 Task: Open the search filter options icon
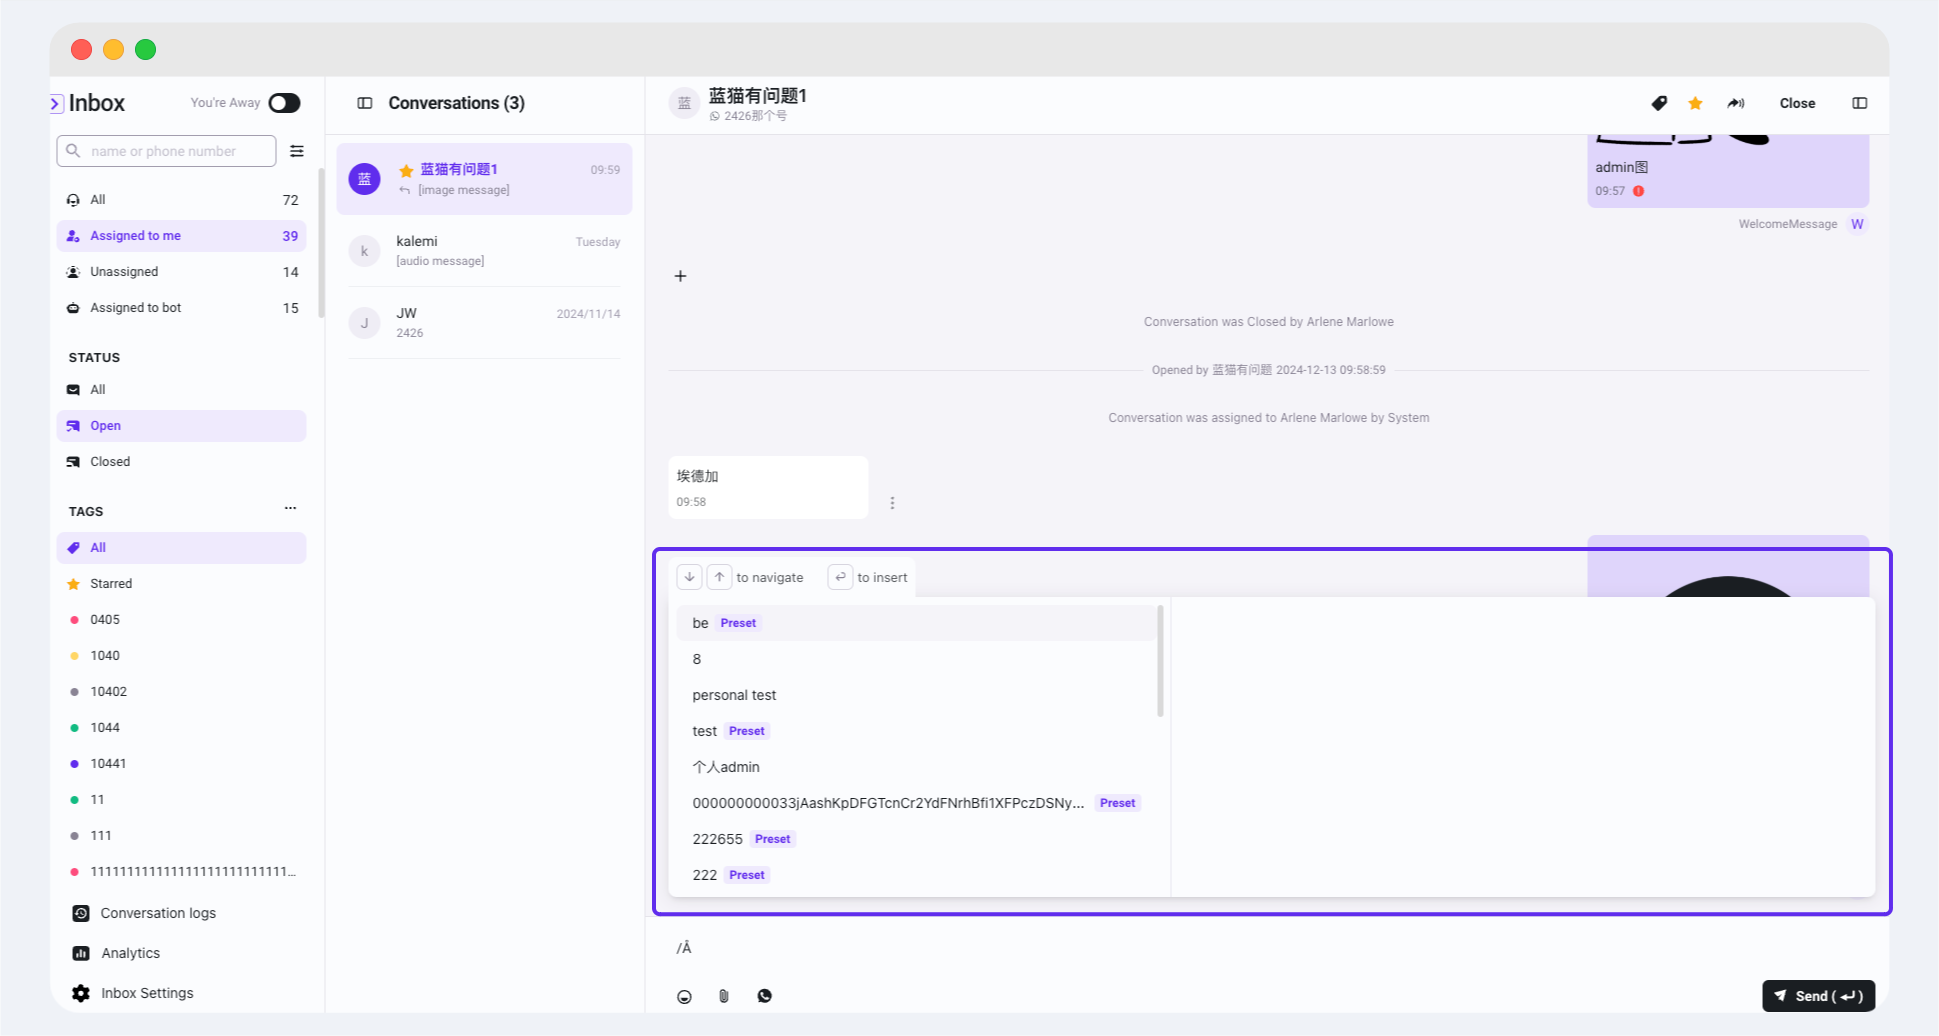(297, 151)
